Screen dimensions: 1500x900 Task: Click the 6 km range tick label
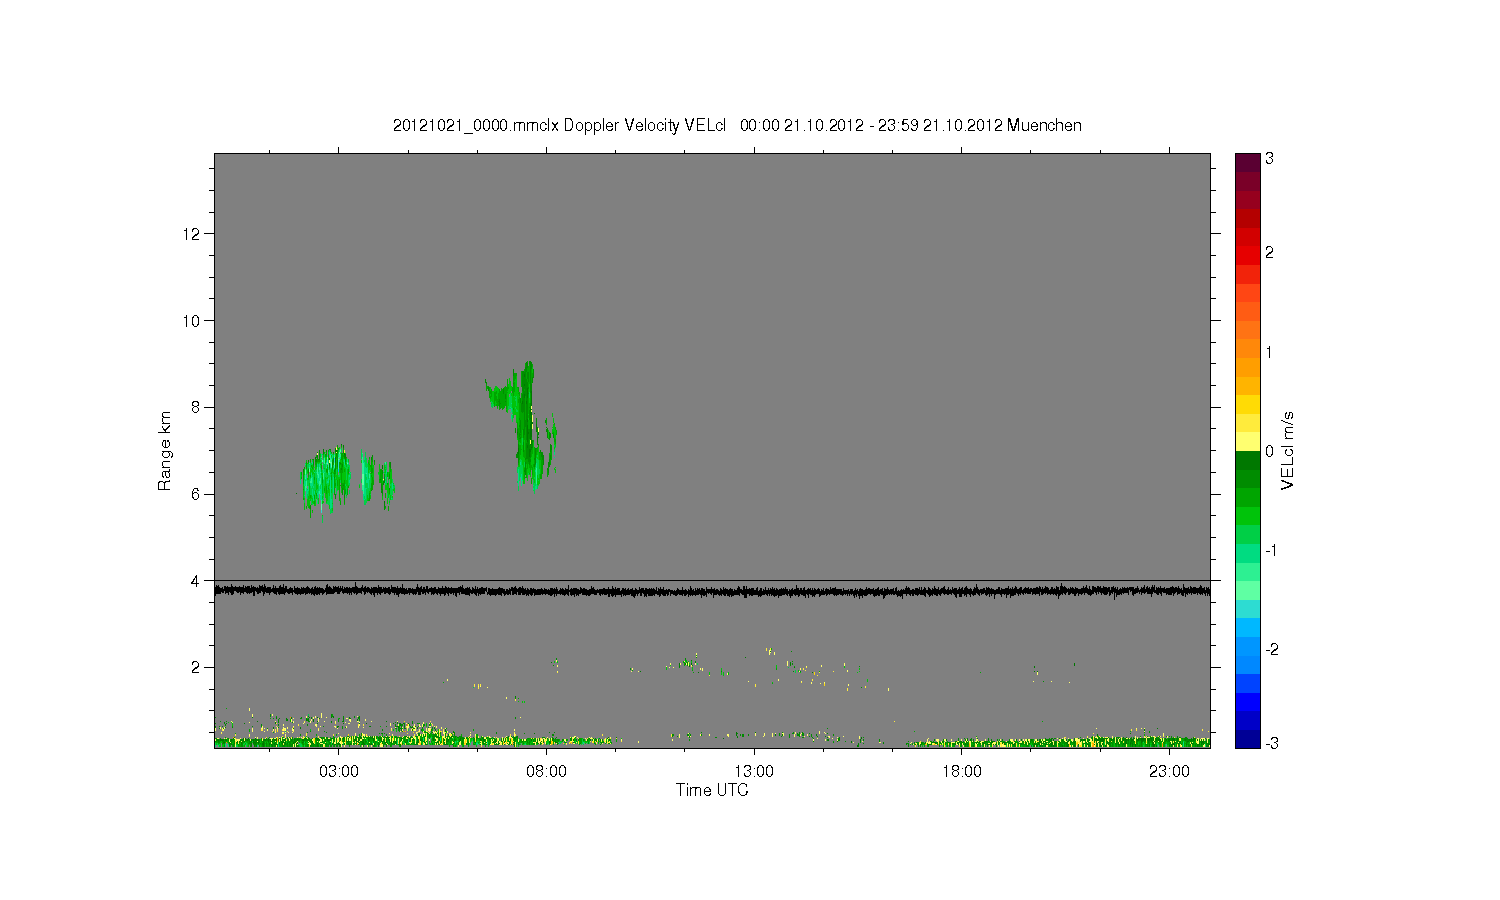coord(197,494)
